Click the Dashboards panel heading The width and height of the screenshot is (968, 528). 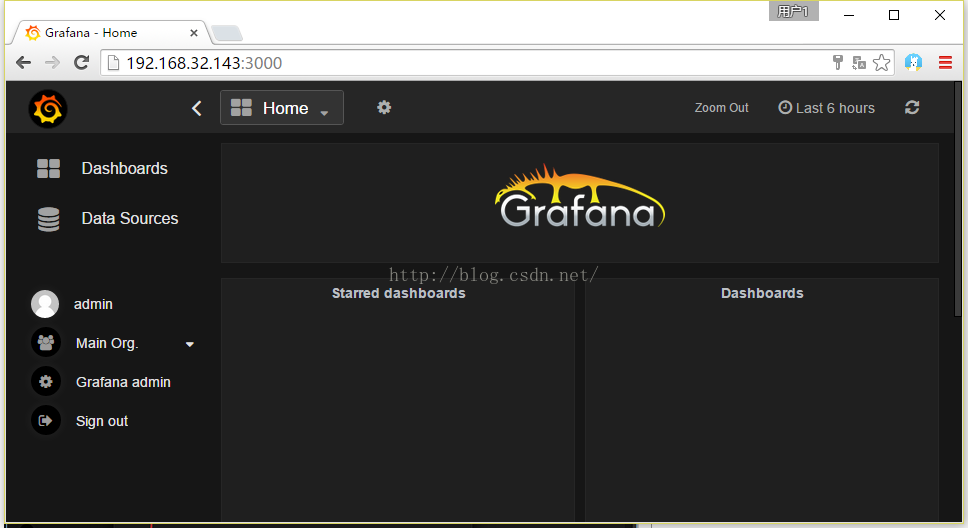click(x=762, y=293)
